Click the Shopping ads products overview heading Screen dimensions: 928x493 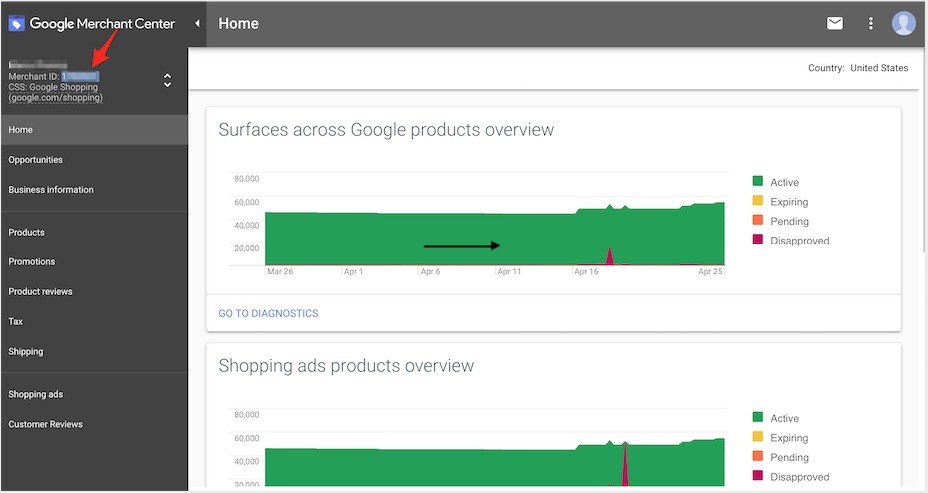point(346,366)
